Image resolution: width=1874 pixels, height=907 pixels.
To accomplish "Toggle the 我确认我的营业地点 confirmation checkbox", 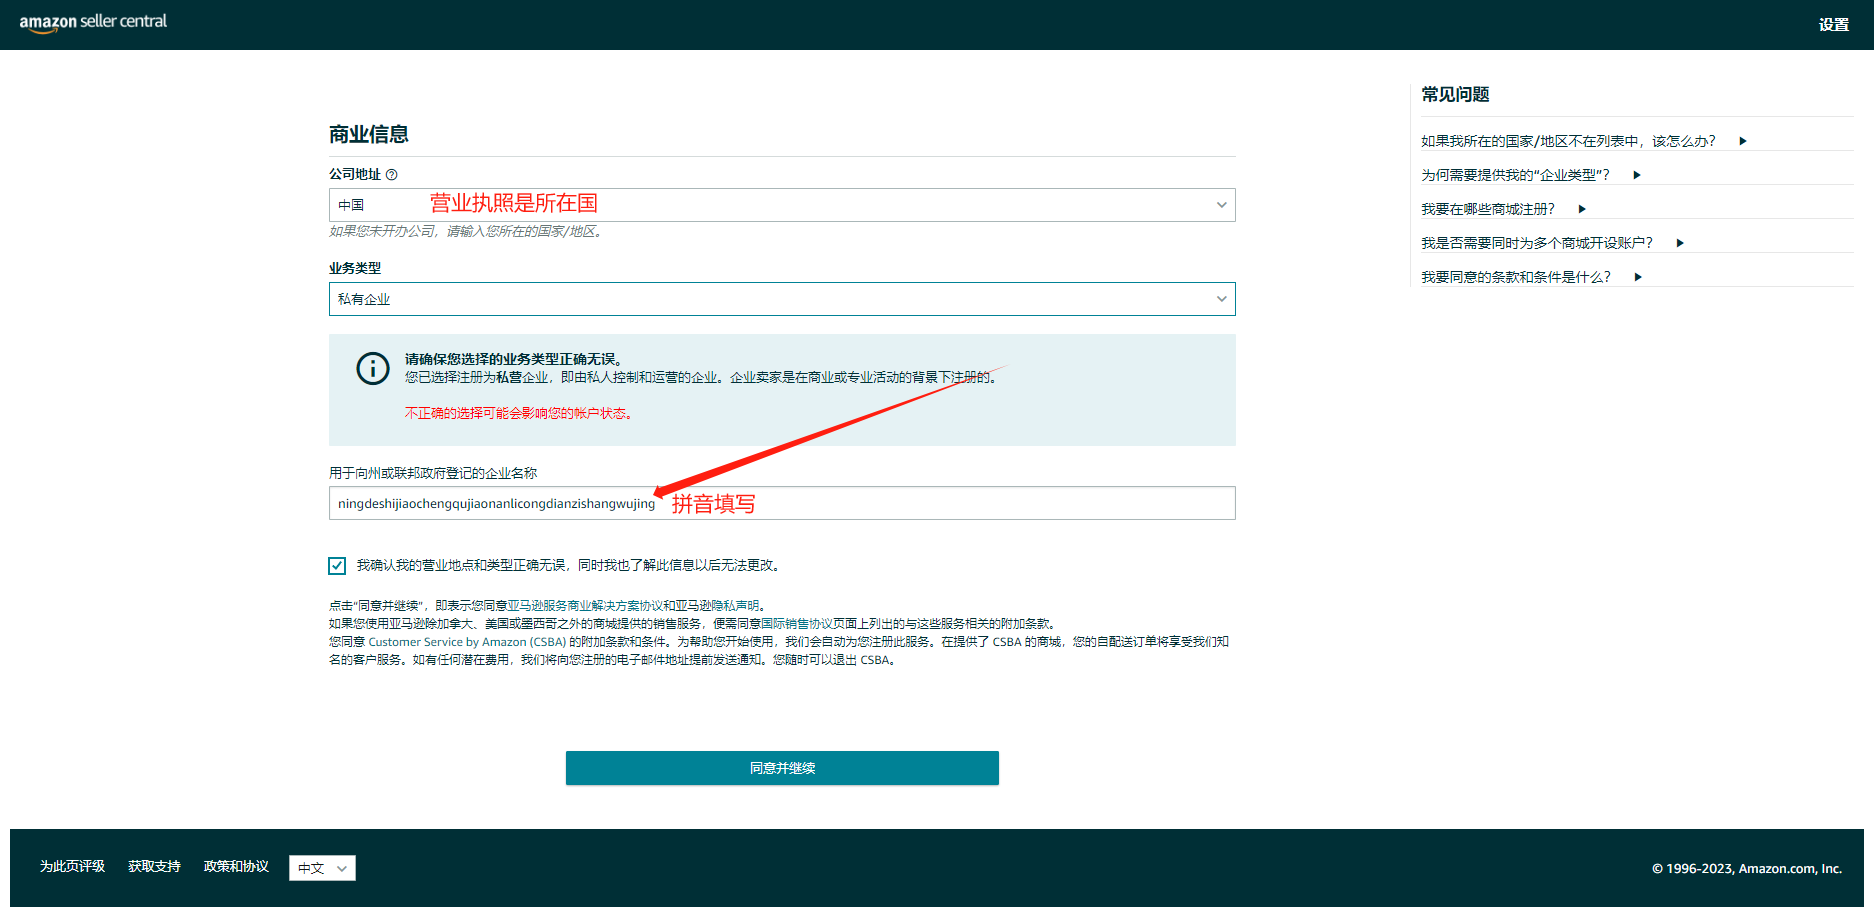I will [x=337, y=566].
